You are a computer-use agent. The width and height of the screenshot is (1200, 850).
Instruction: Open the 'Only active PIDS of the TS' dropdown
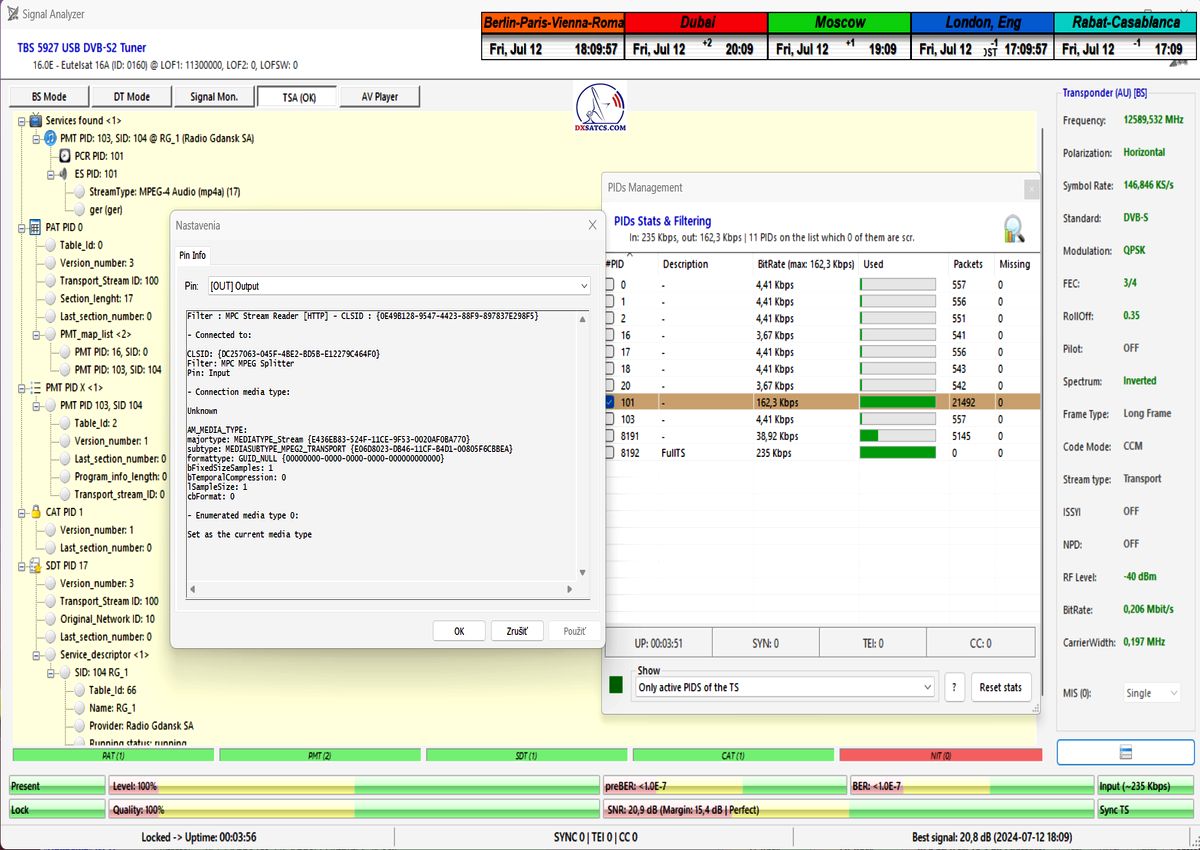click(785, 687)
